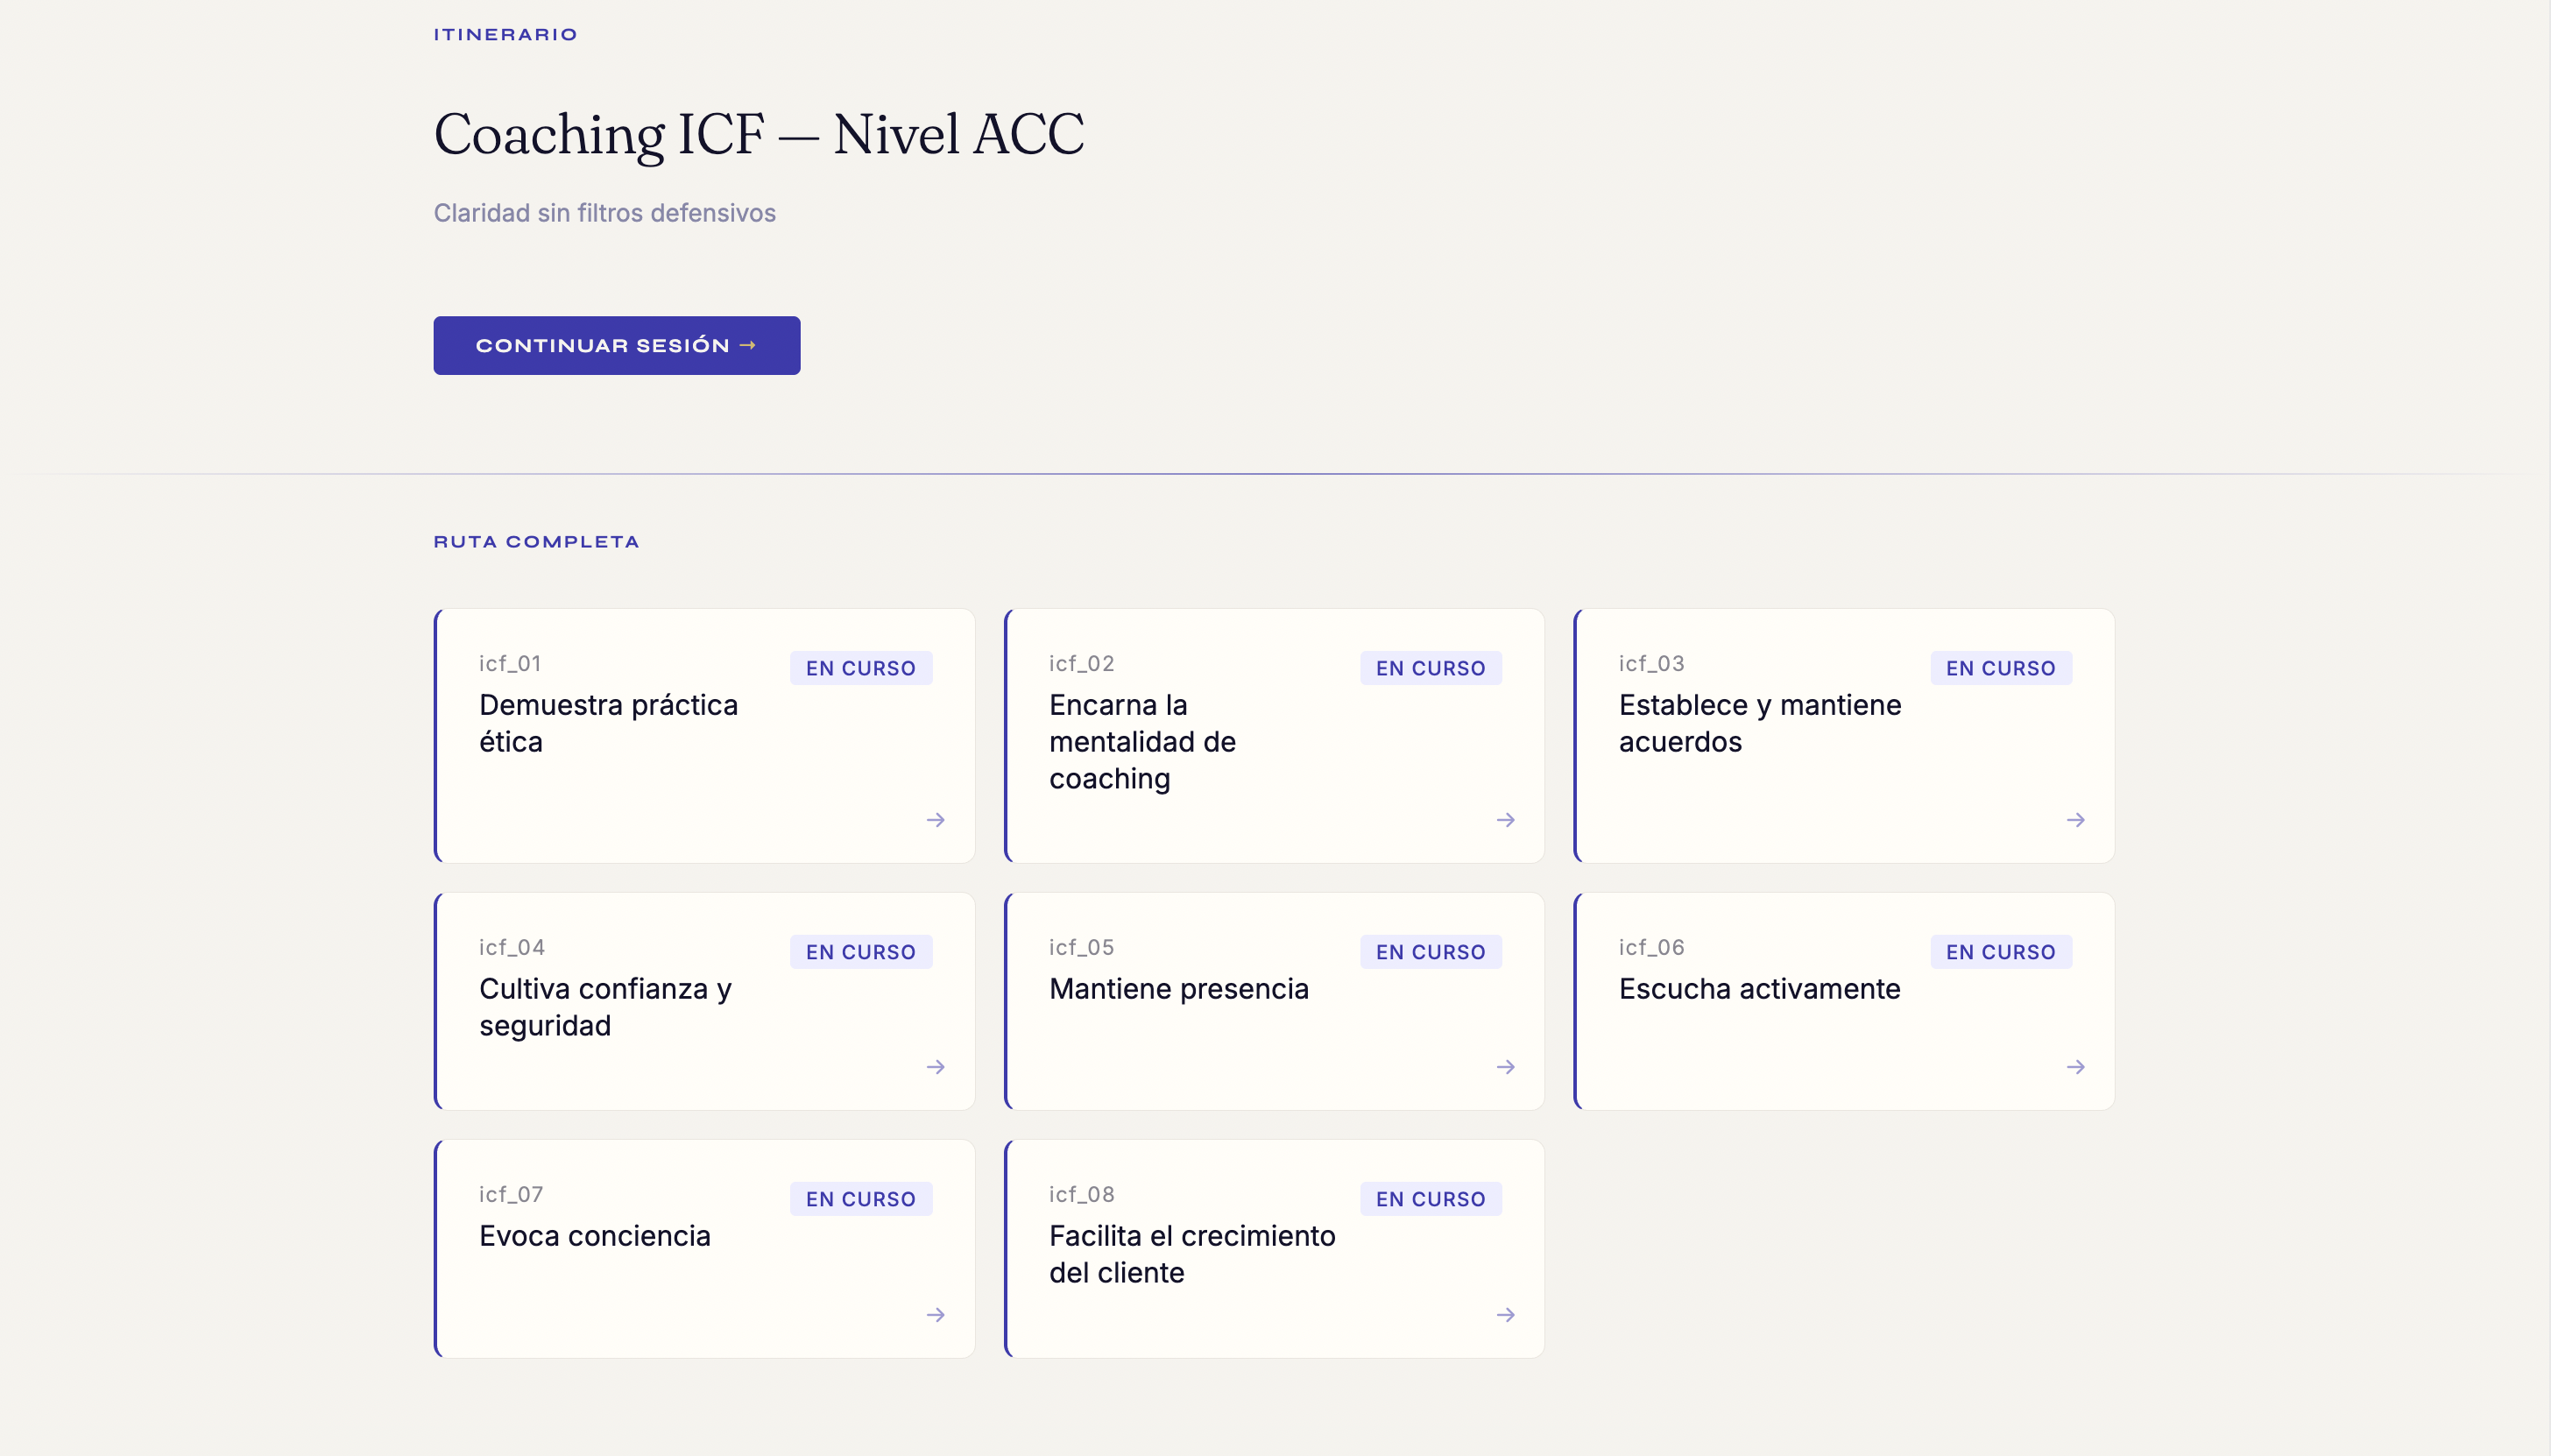Image resolution: width=2551 pixels, height=1456 pixels.
Task: Click EN CURSO badge on icf_04 card
Action: pyautogui.click(x=861, y=952)
